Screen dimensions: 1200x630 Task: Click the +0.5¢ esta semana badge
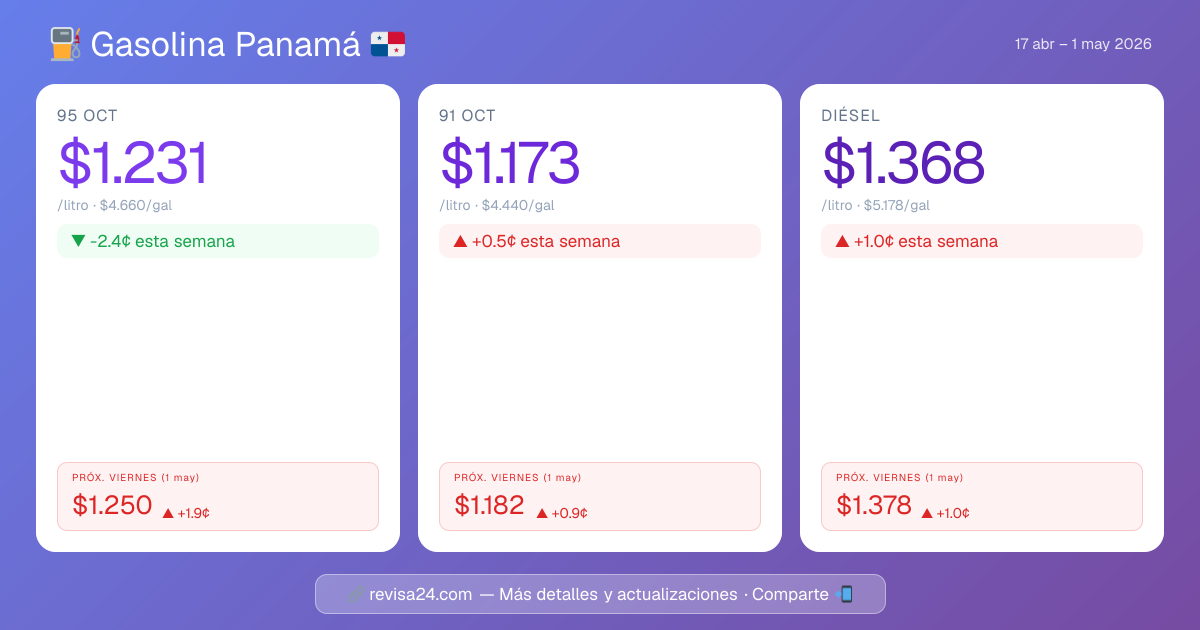pos(599,241)
